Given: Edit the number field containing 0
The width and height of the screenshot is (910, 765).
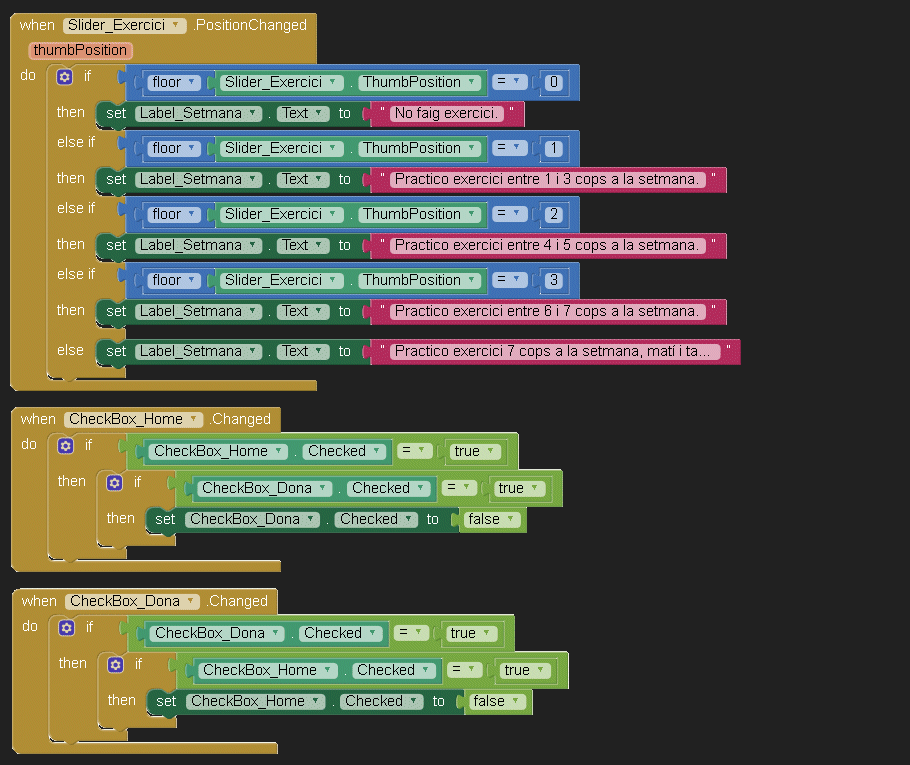Looking at the screenshot, I should tap(554, 83).
